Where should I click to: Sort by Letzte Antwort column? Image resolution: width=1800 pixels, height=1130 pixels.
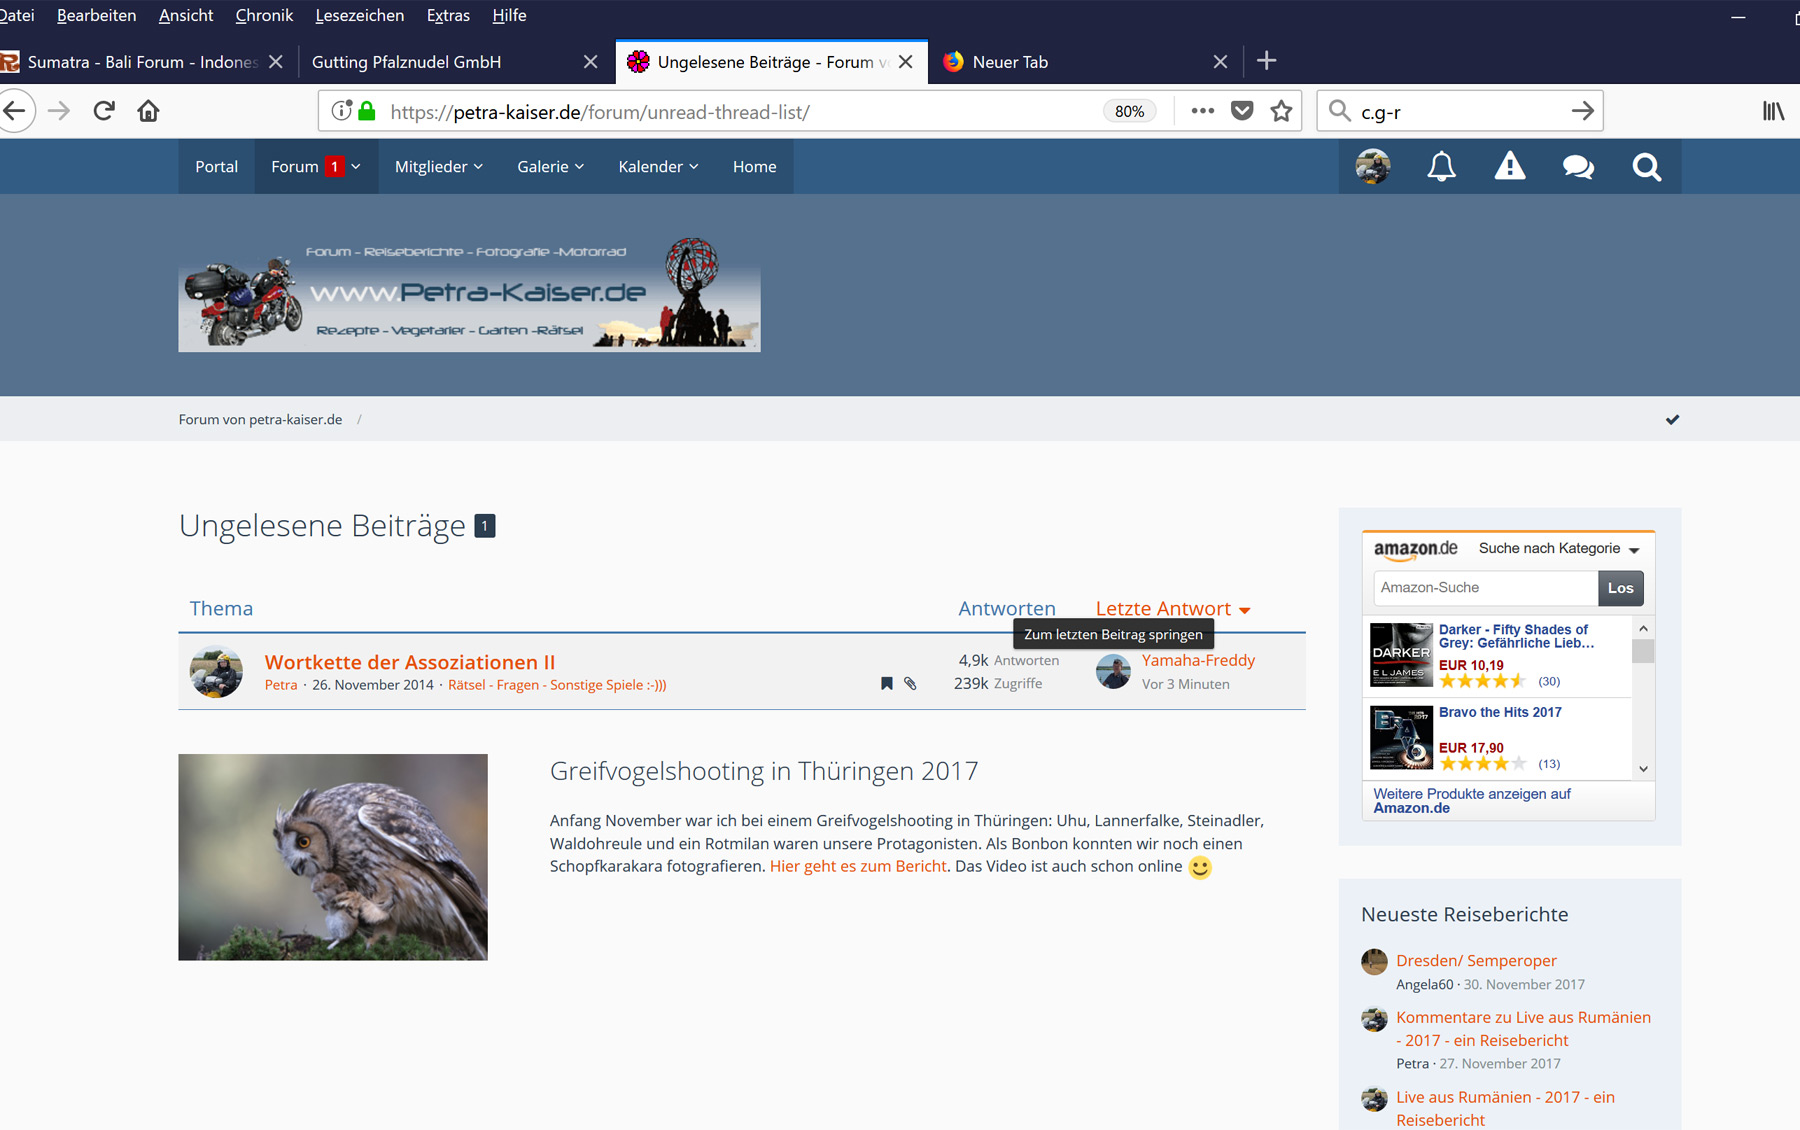coord(1163,608)
